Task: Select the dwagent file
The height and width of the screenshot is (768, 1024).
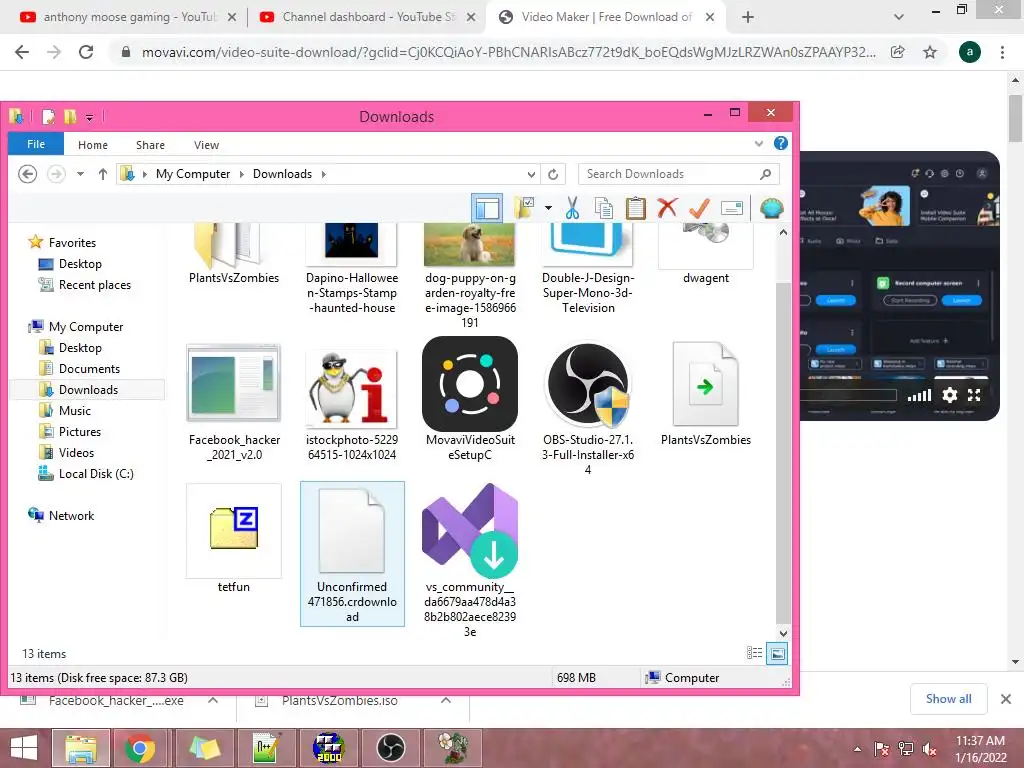Action: 705,255
